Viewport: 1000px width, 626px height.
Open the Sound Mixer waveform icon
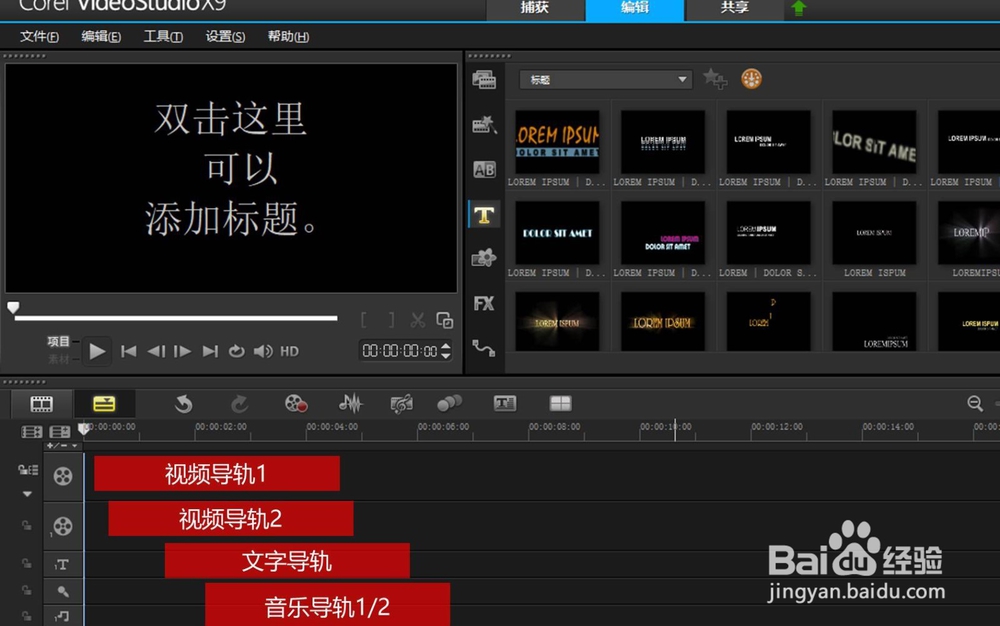pos(350,404)
